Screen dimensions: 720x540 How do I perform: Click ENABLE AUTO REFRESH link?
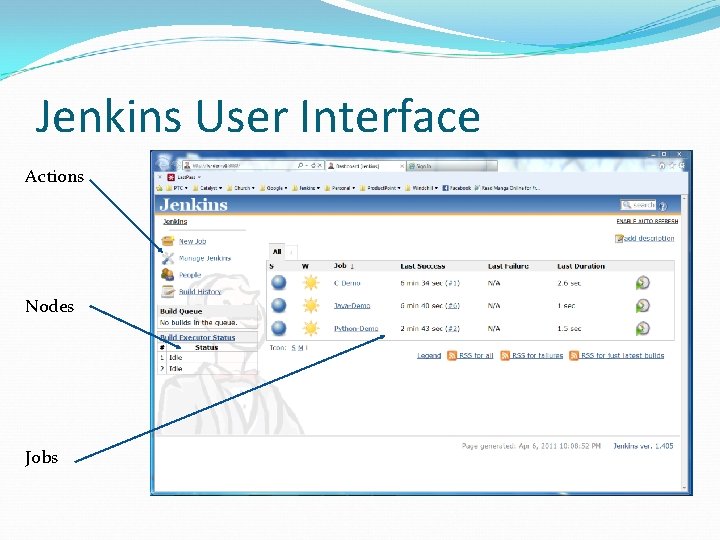pyautogui.click(x=647, y=221)
